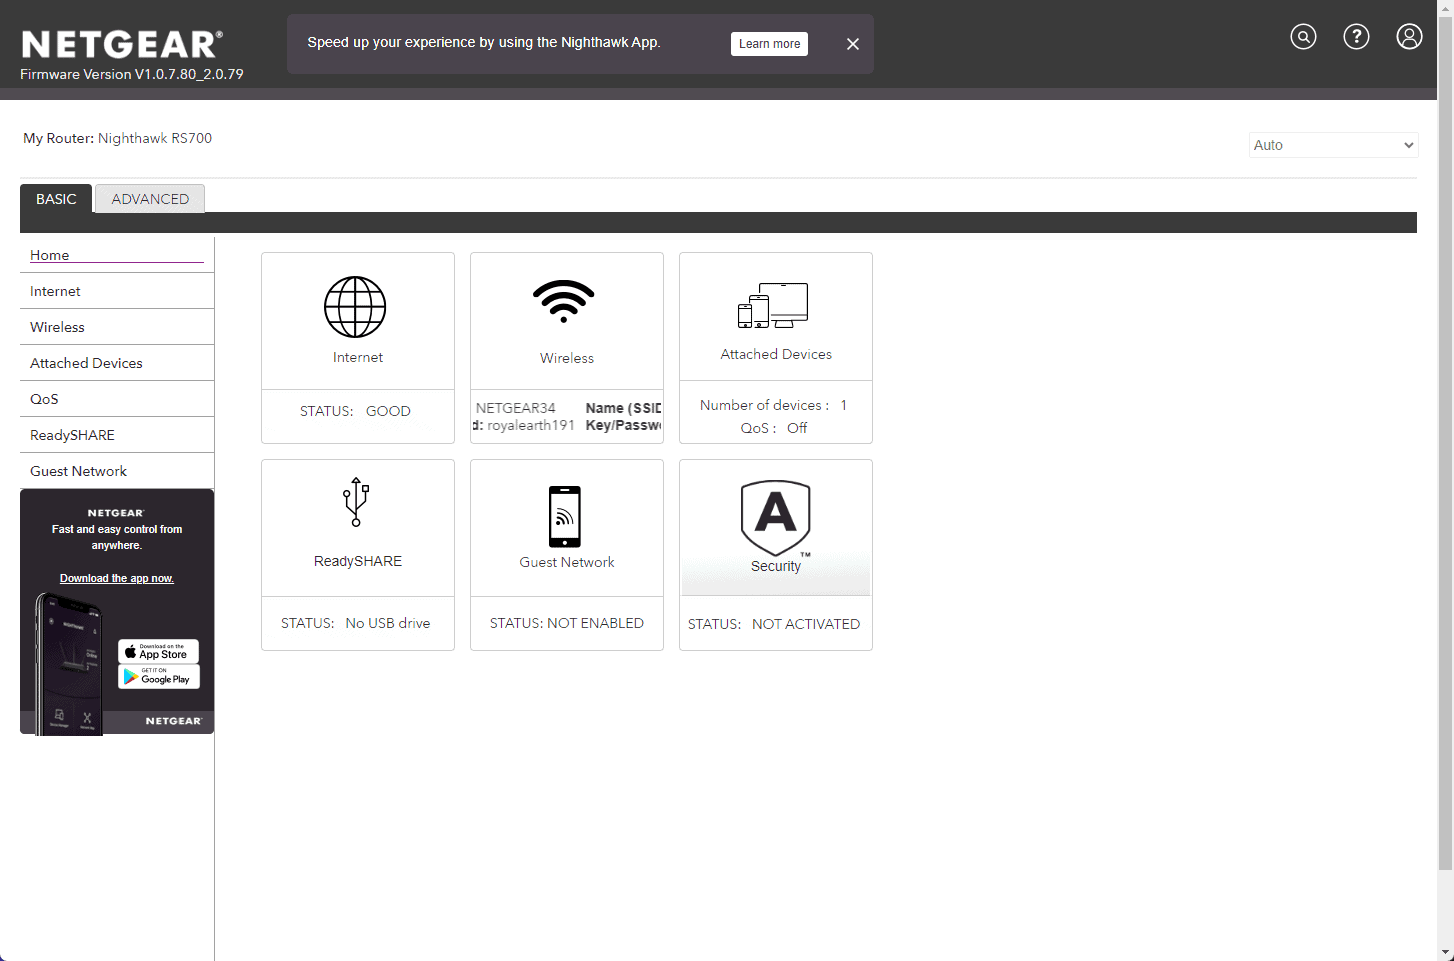
Task: Select Guest Network in sidebar menu
Action: point(78,471)
